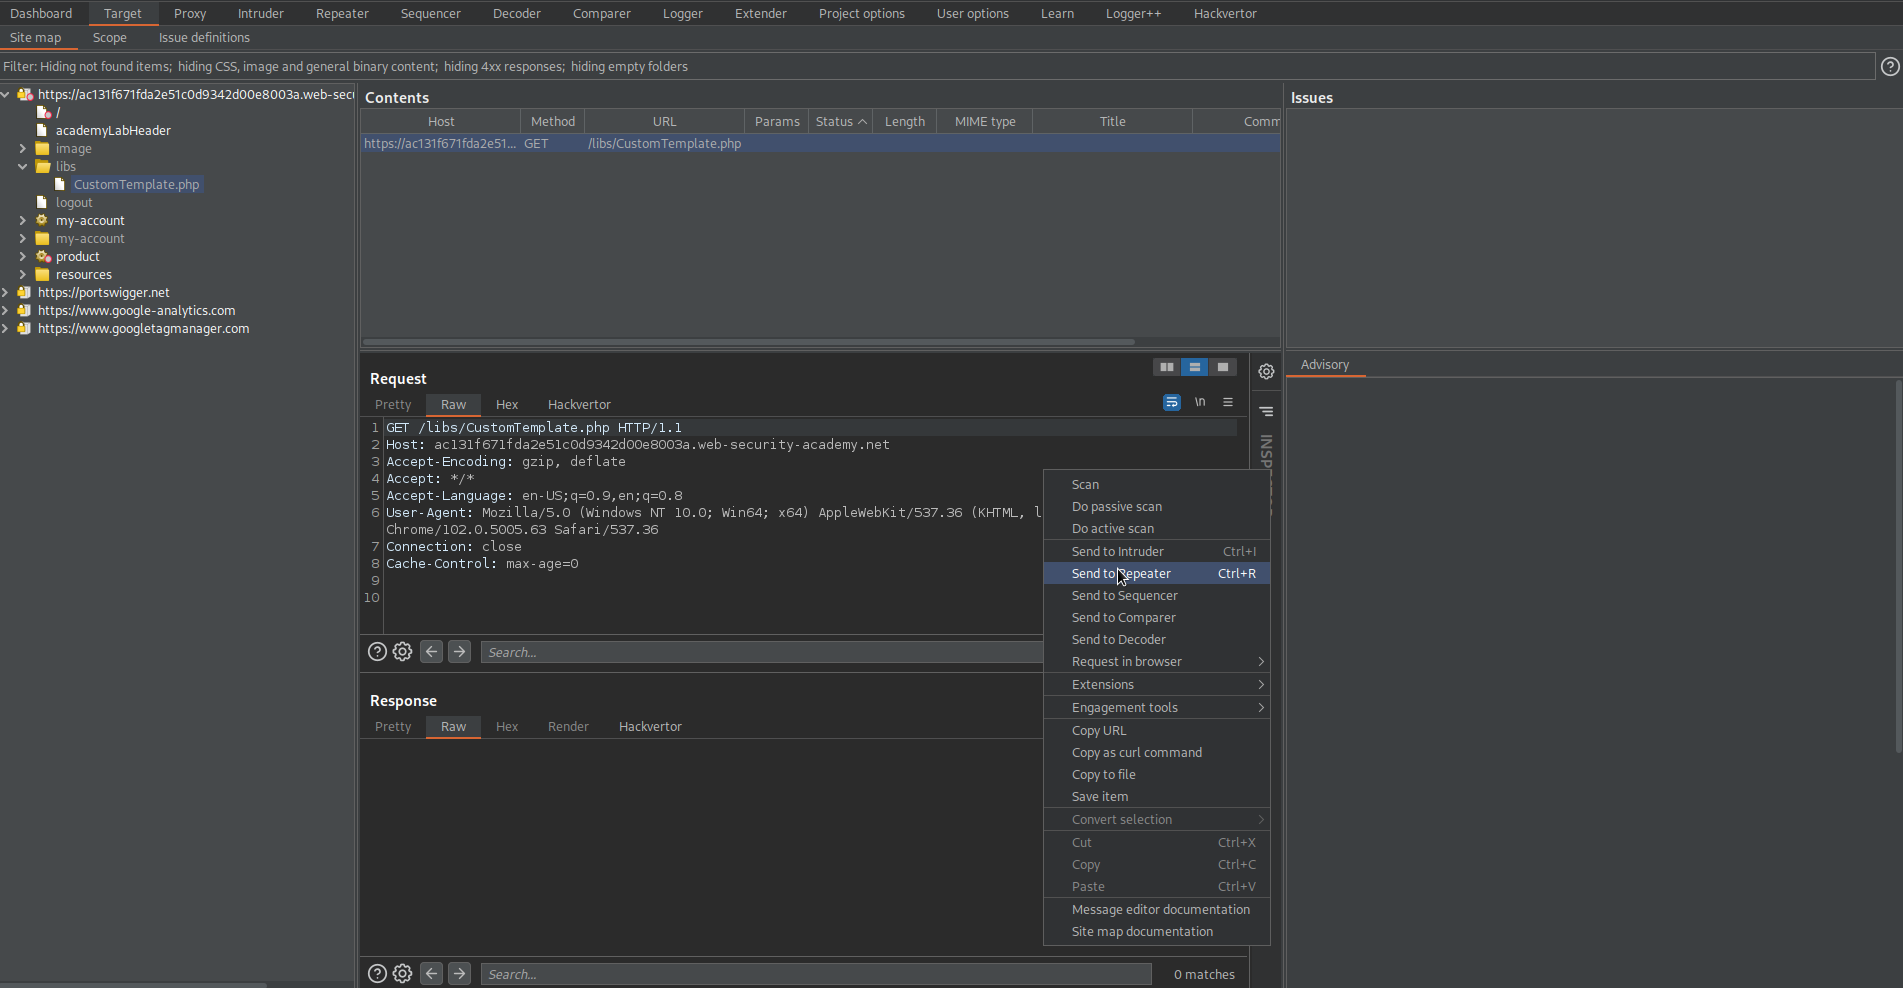Expand the image folder
The width and height of the screenshot is (1903, 988).
22,148
